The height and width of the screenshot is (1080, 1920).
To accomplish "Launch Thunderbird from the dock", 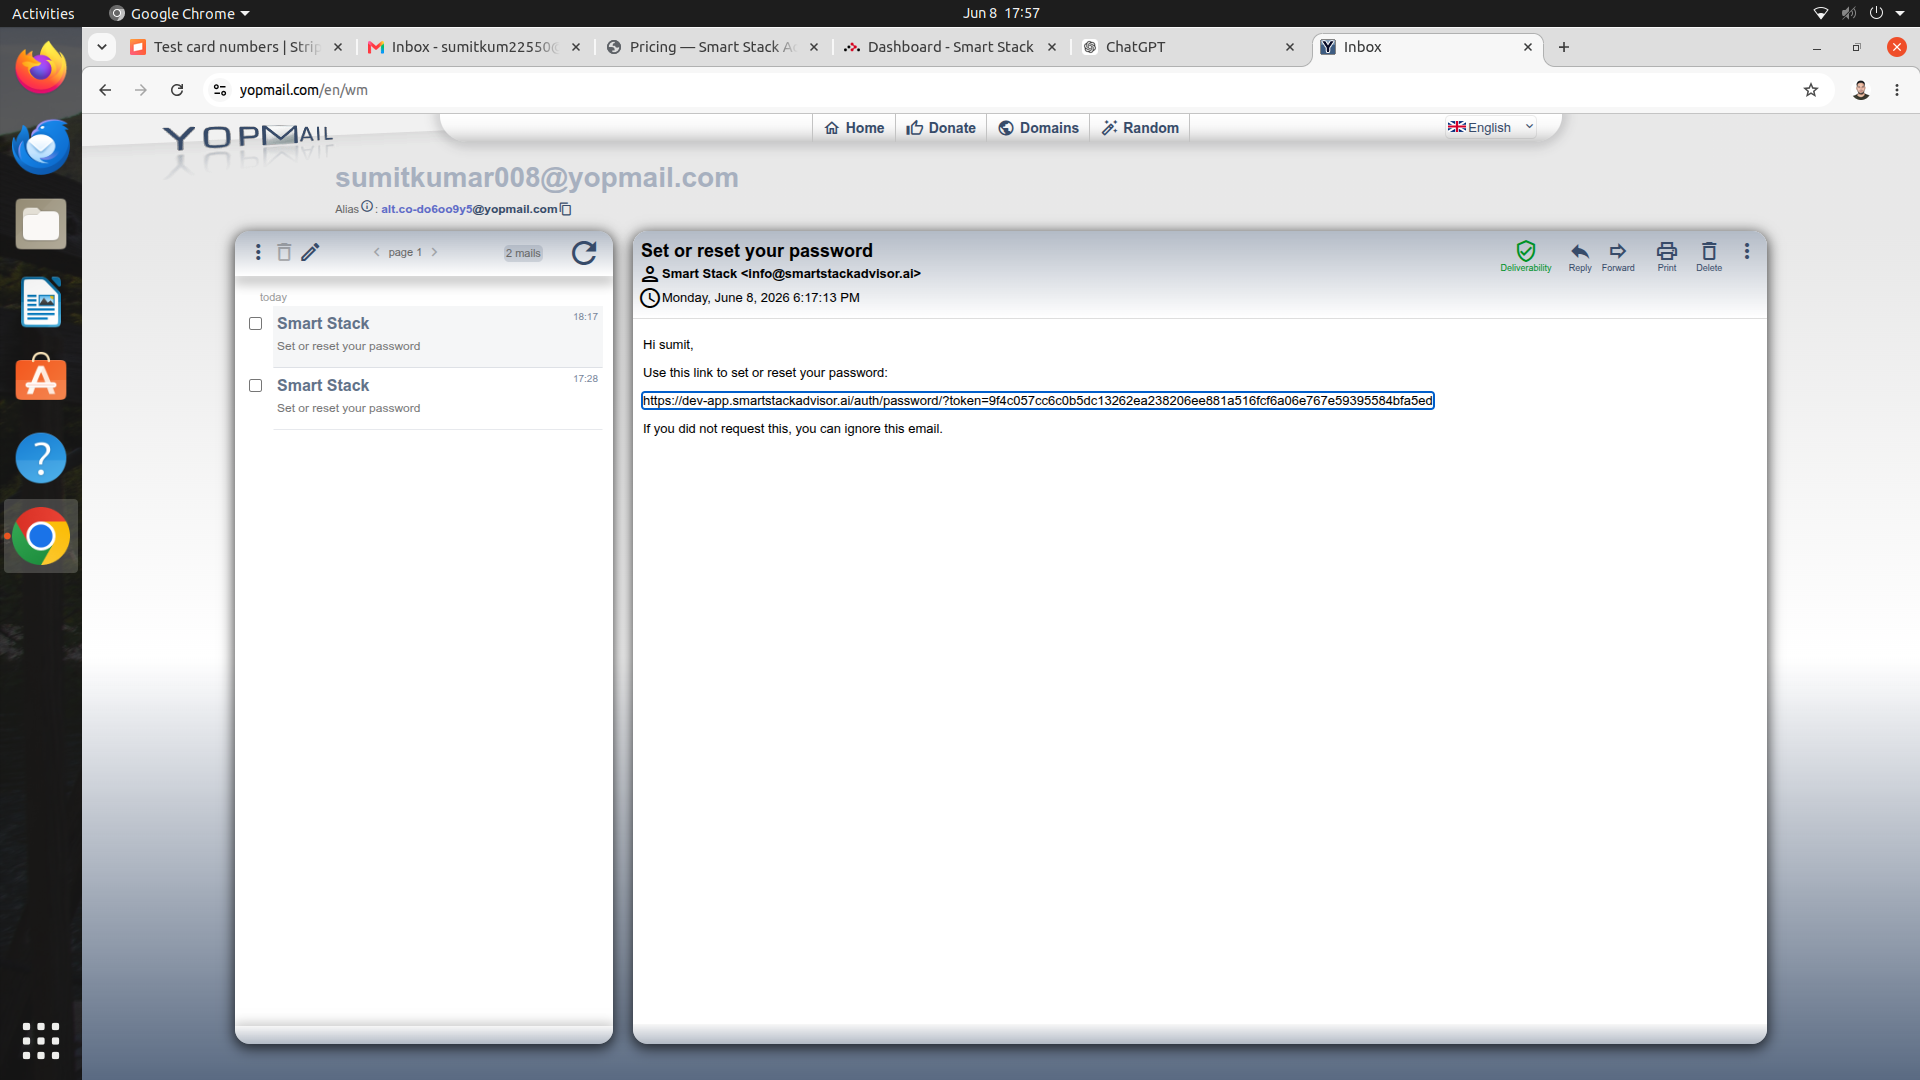I will tap(41, 146).
